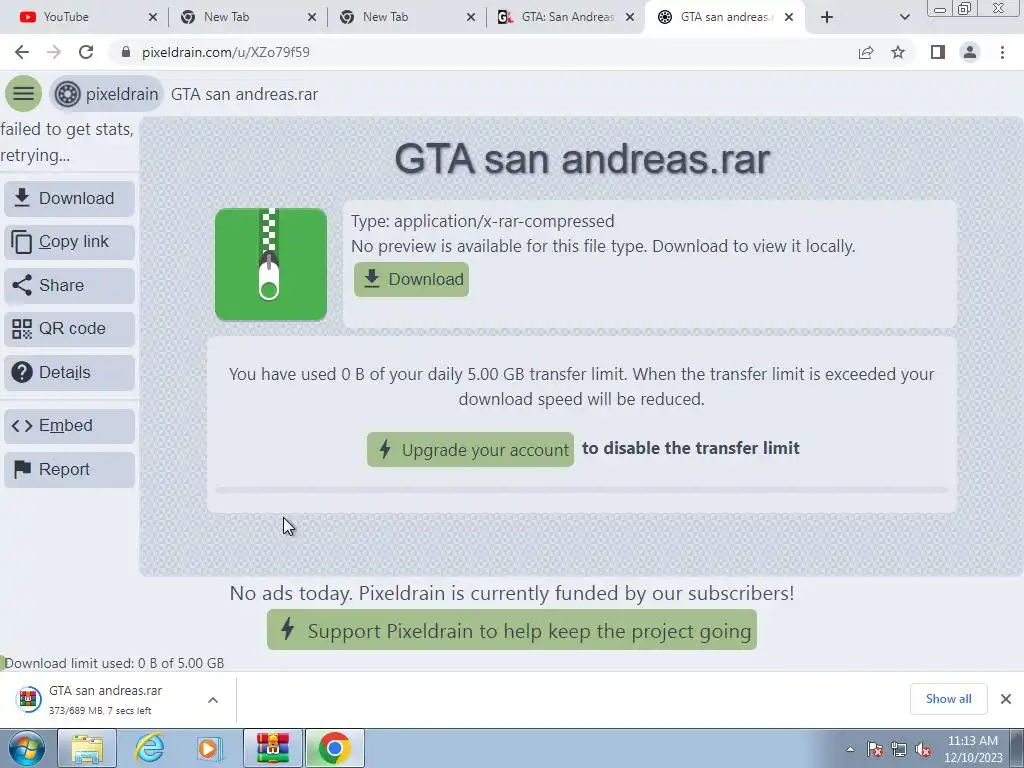View site information lock icon
Screen dimensions: 1024x768
point(126,52)
